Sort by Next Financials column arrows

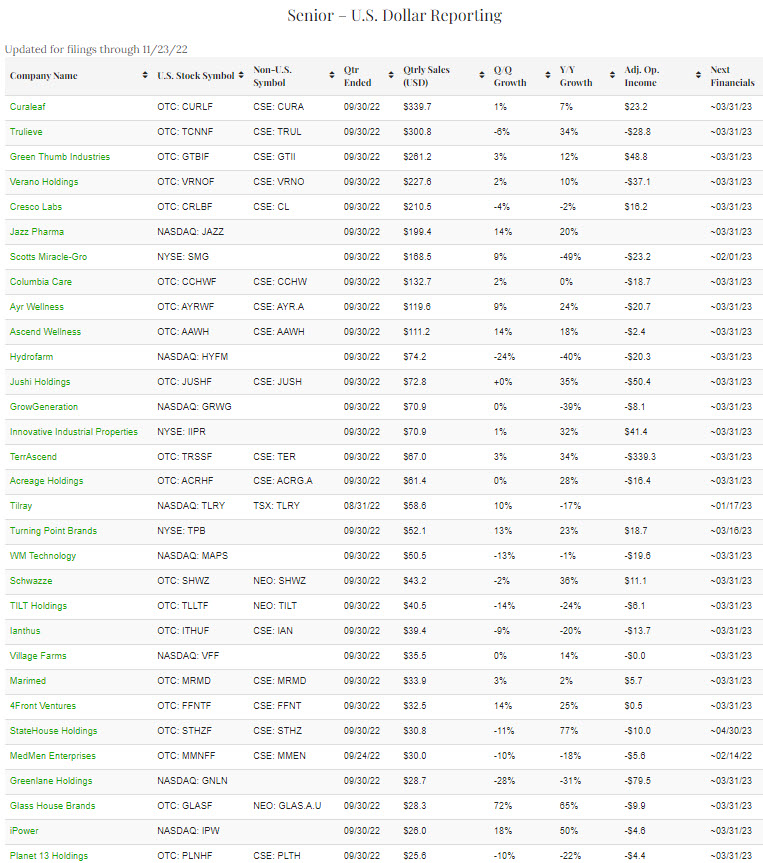(756, 76)
